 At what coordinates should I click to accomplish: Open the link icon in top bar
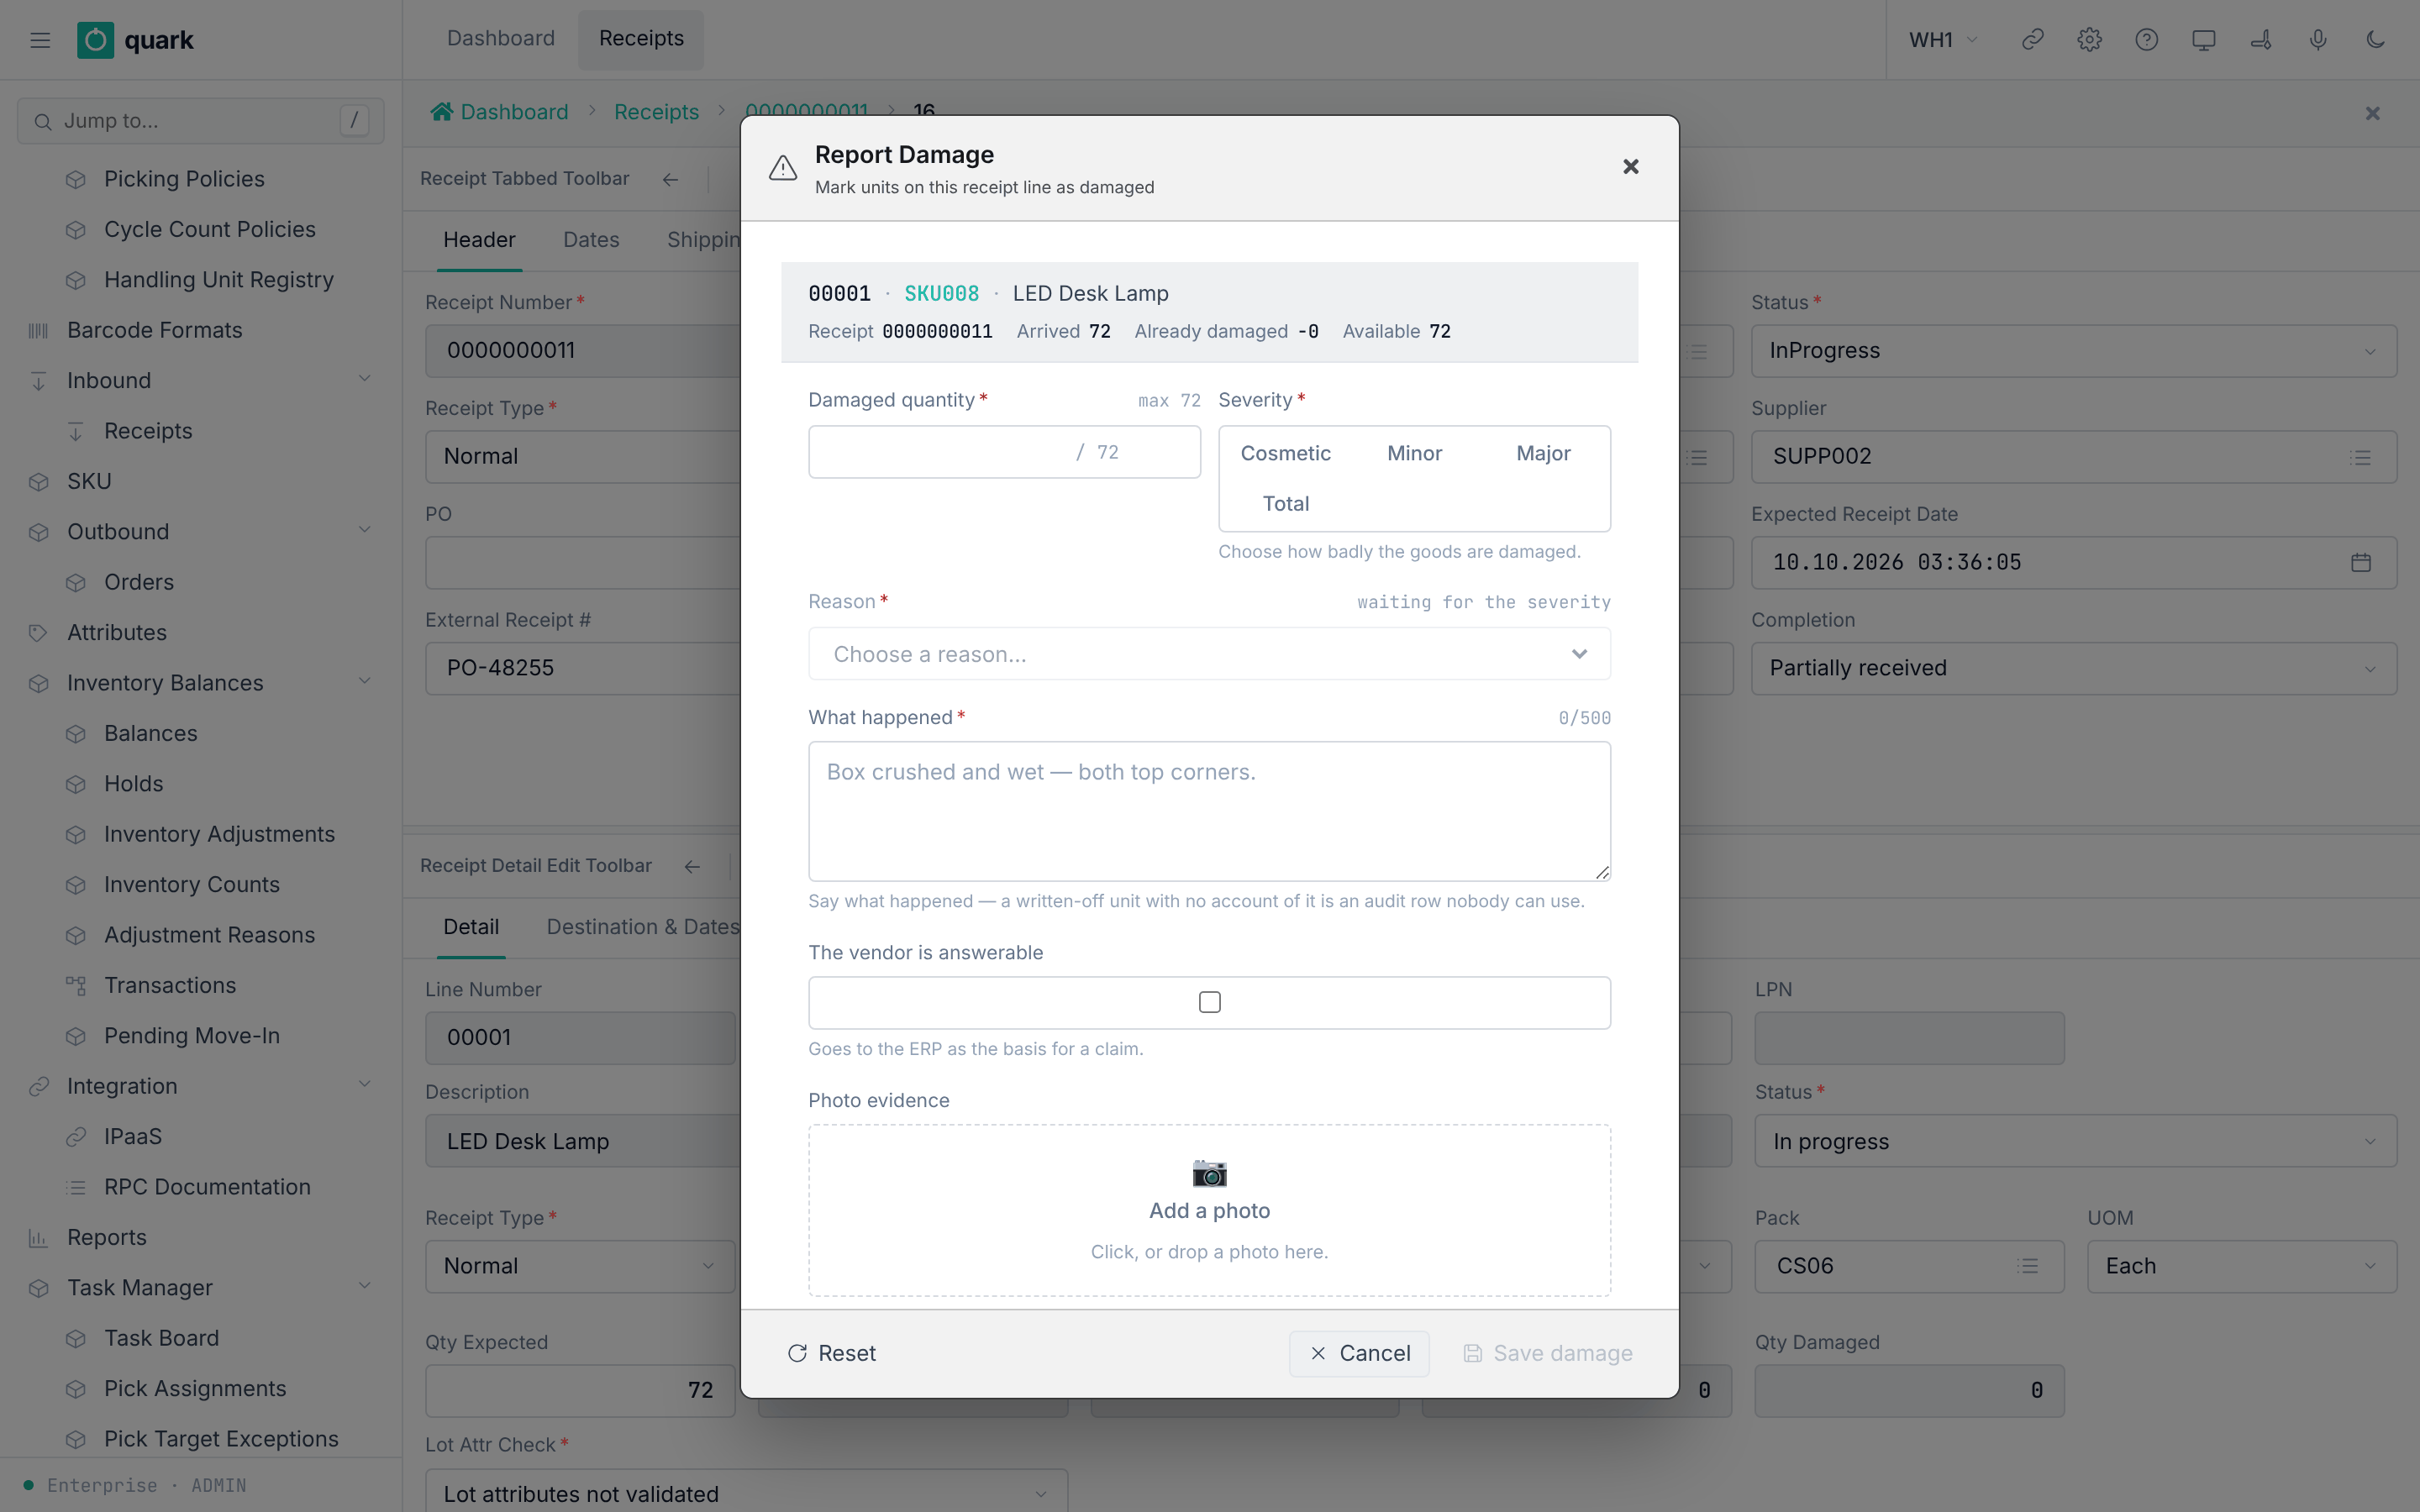2032,40
